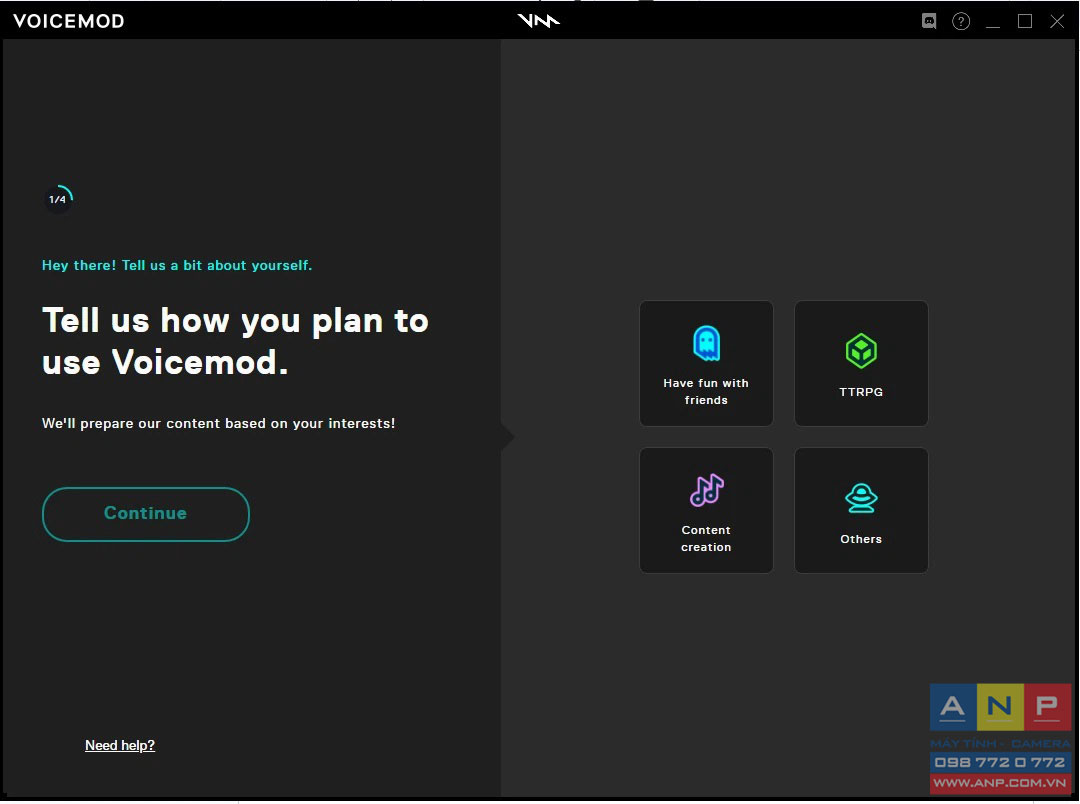Click the "We'll prepare our content" description text
Screen dimensions: 1080x804
coord(218,423)
